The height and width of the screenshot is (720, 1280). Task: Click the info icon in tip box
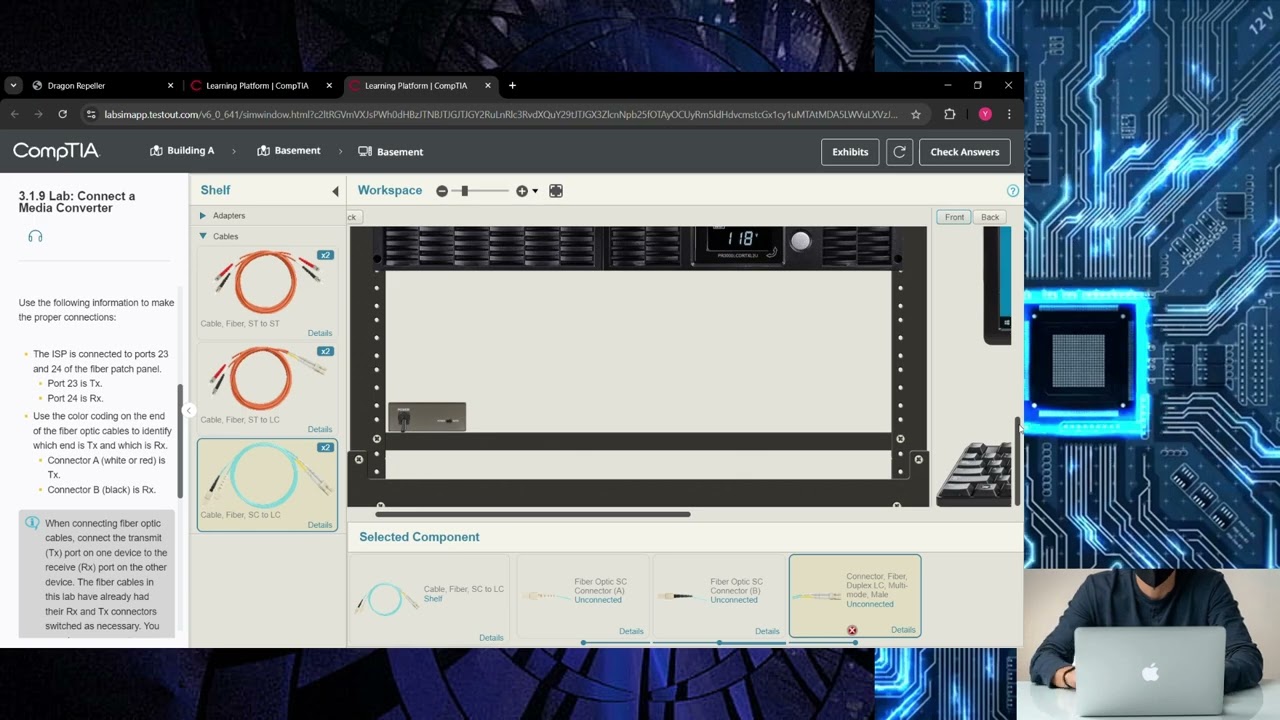click(32, 524)
